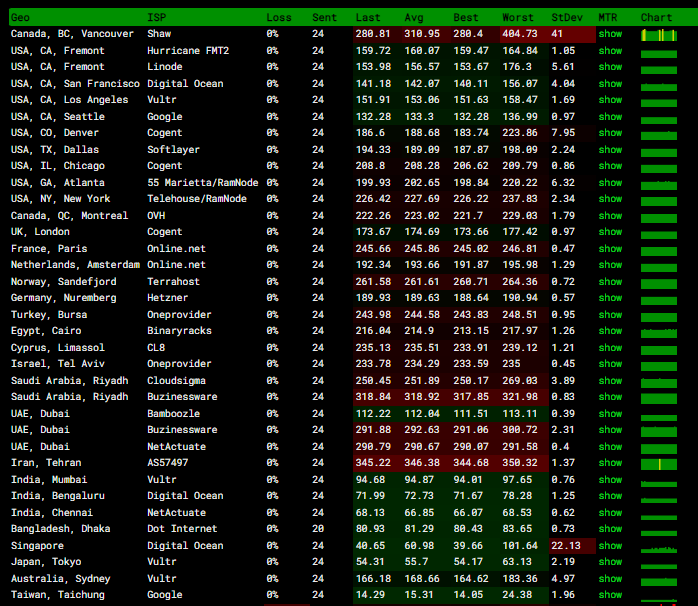The image size is (698, 606).
Task: Click the Vancouver Shaw latency chart
Action: click(659, 35)
